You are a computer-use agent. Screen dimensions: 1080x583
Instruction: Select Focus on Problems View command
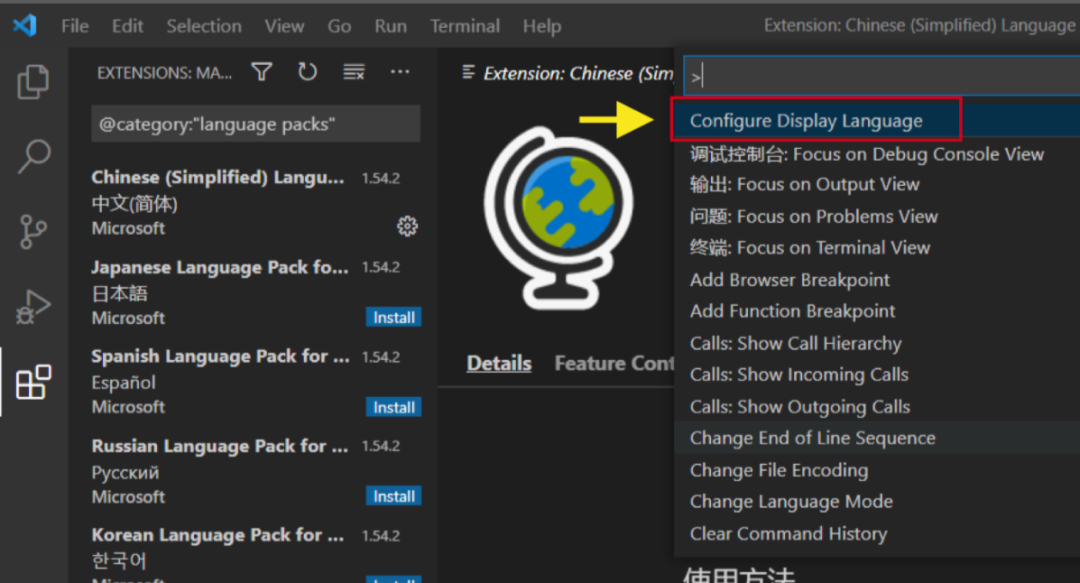tap(877, 216)
